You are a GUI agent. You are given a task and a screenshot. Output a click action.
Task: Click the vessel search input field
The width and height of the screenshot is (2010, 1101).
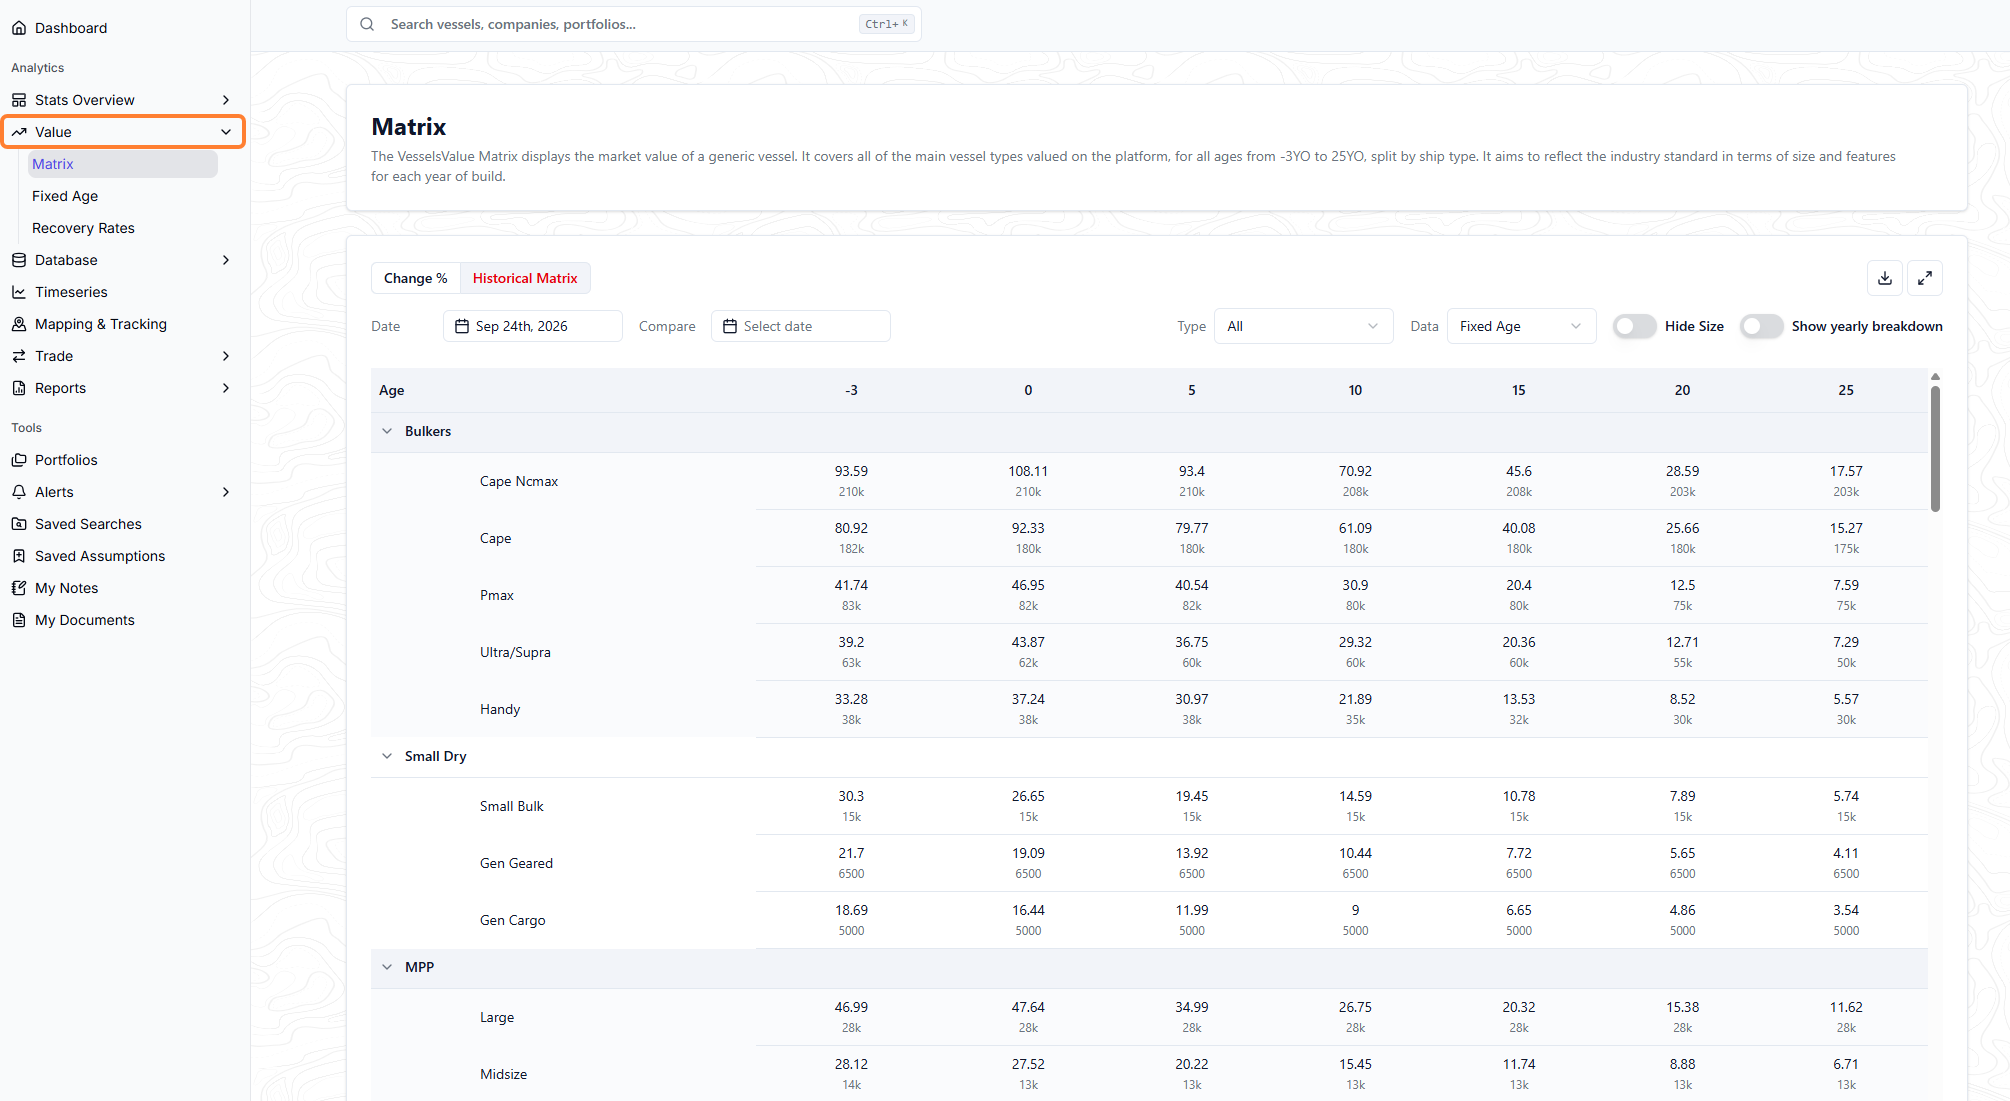(x=634, y=24)
